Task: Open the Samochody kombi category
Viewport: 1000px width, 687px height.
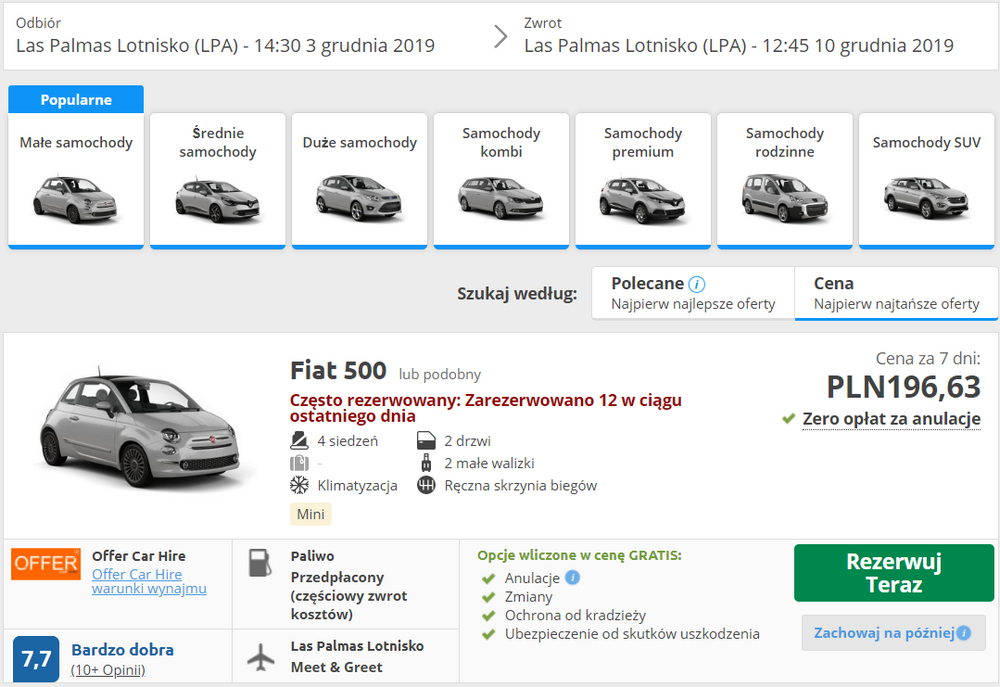Action: point(501,181)
